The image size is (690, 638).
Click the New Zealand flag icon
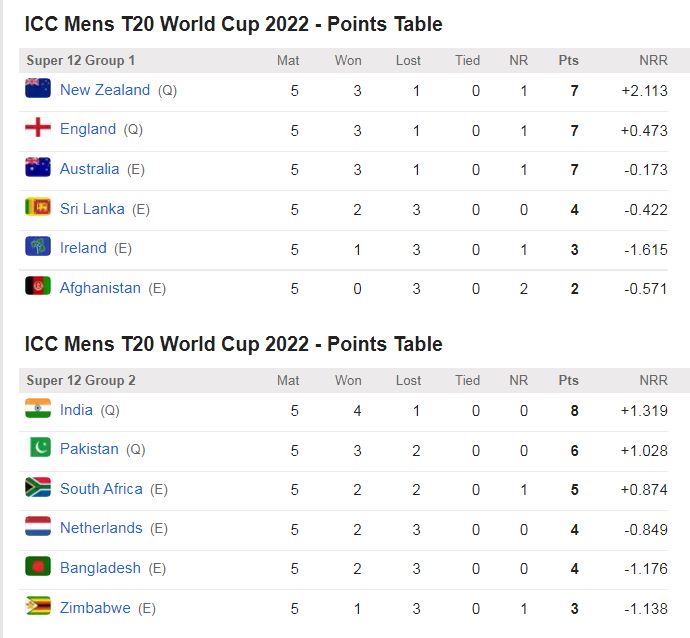pos(38,88)
